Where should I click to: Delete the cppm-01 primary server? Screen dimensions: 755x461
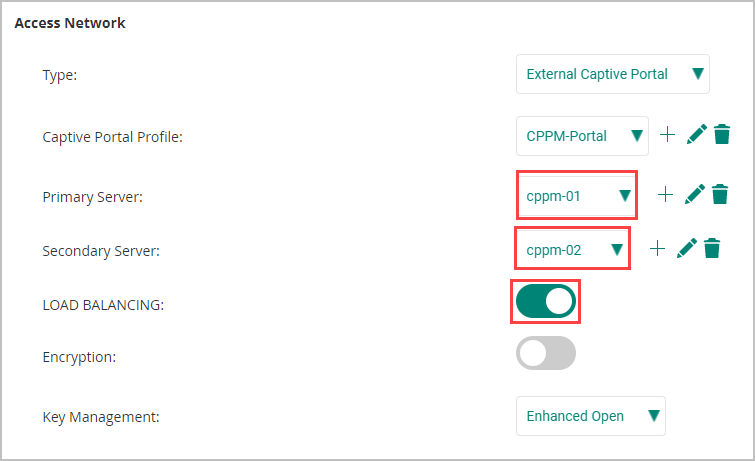720,195
